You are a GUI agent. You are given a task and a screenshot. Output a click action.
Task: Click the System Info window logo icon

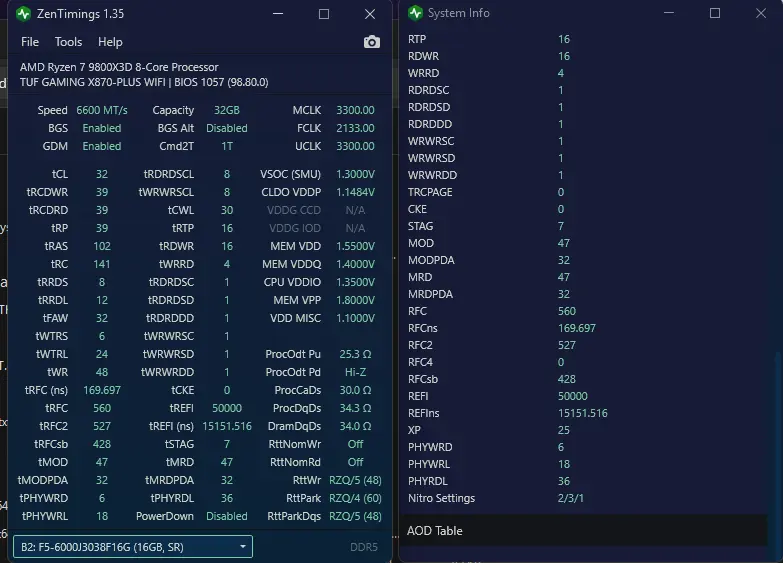415,13
